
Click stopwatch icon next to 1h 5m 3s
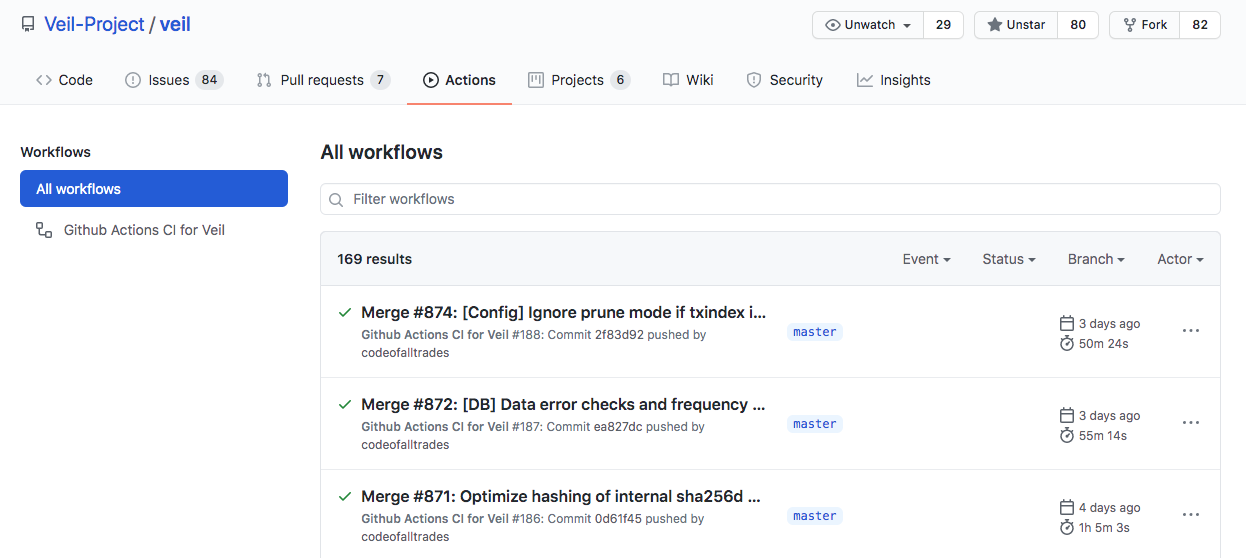coord(1066,527)
